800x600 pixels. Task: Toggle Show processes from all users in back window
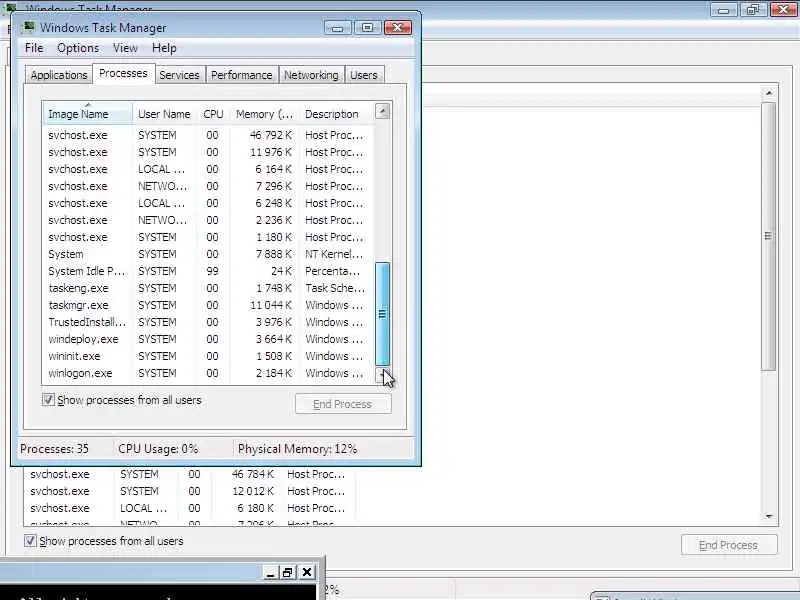[30, 541]
